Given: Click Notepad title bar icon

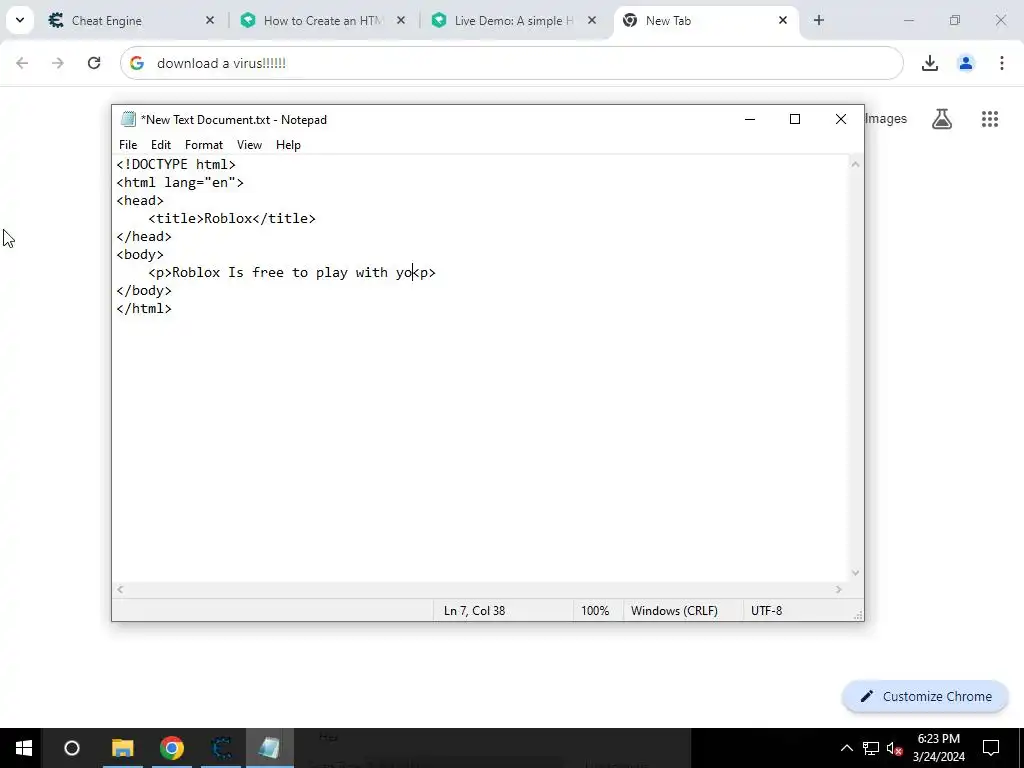Looking at the screenshot, I should (128, 120).
